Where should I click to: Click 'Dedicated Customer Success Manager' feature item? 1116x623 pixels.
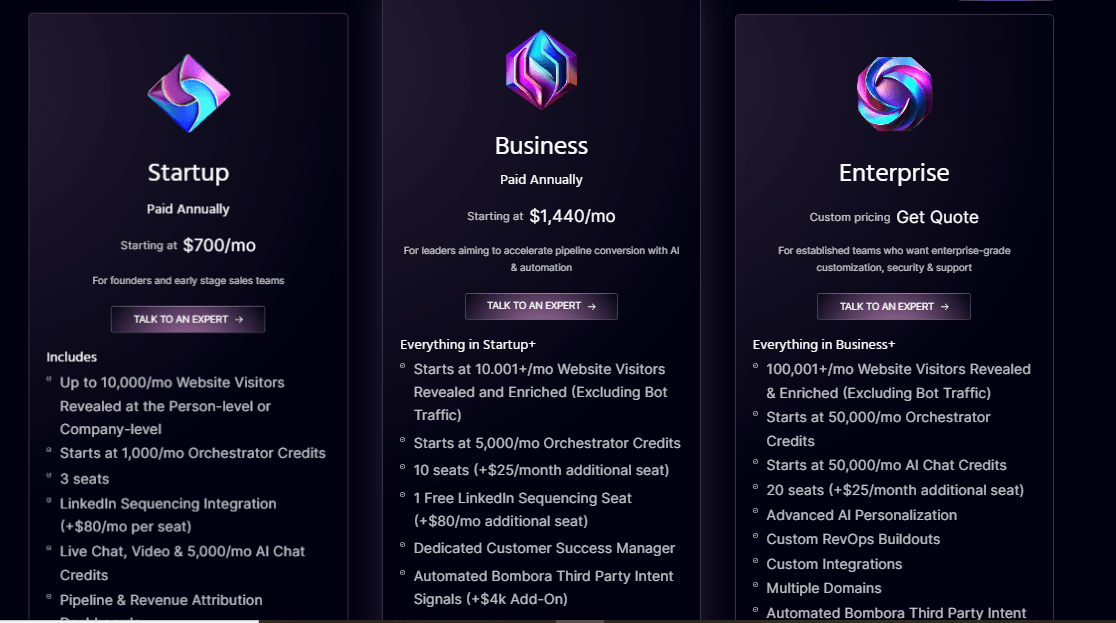pyautogui.click(x=544, y=548)
